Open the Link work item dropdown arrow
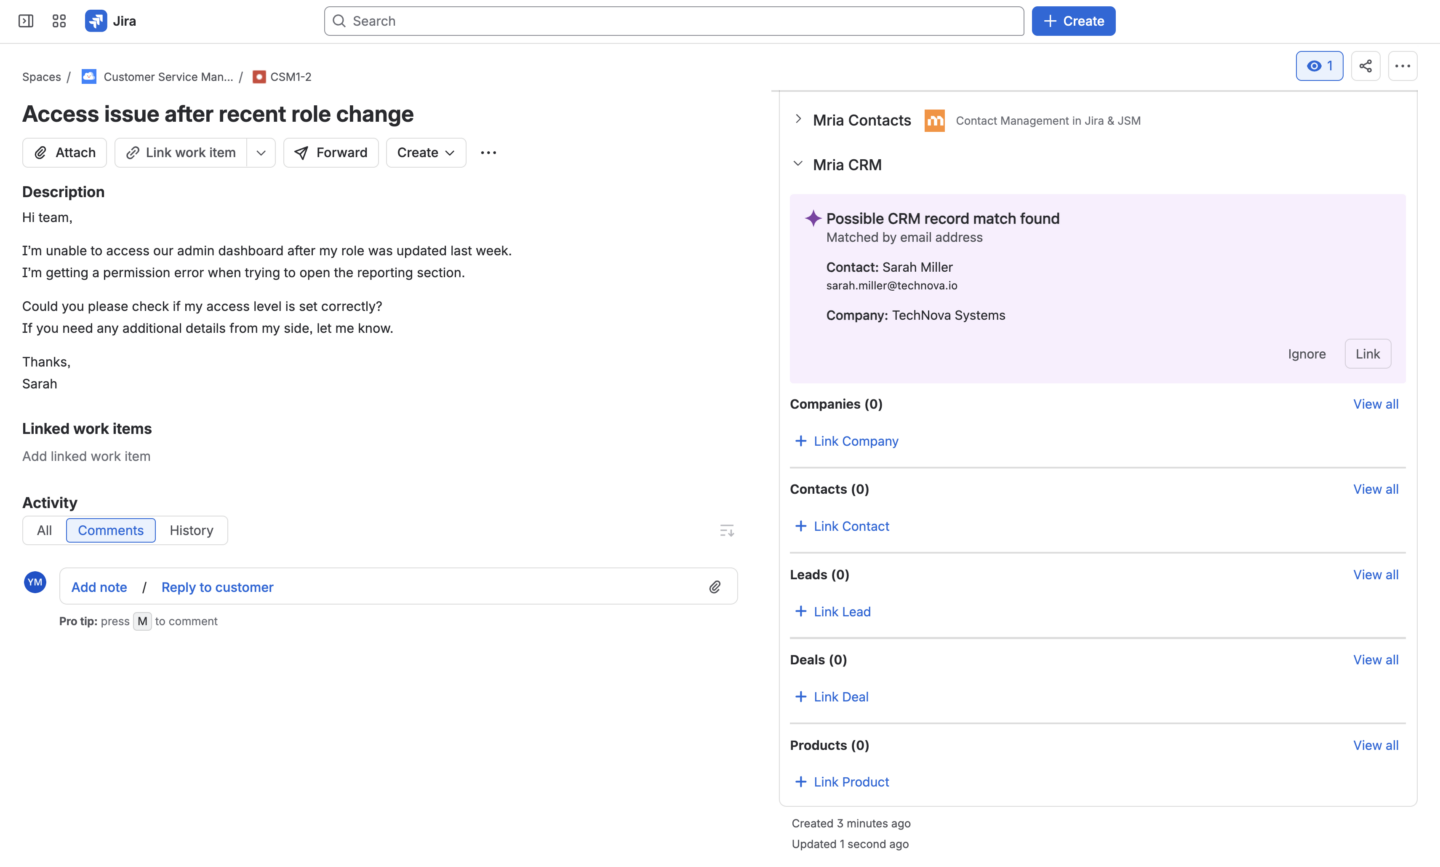 pyautogui.click(x=261, y=153)
